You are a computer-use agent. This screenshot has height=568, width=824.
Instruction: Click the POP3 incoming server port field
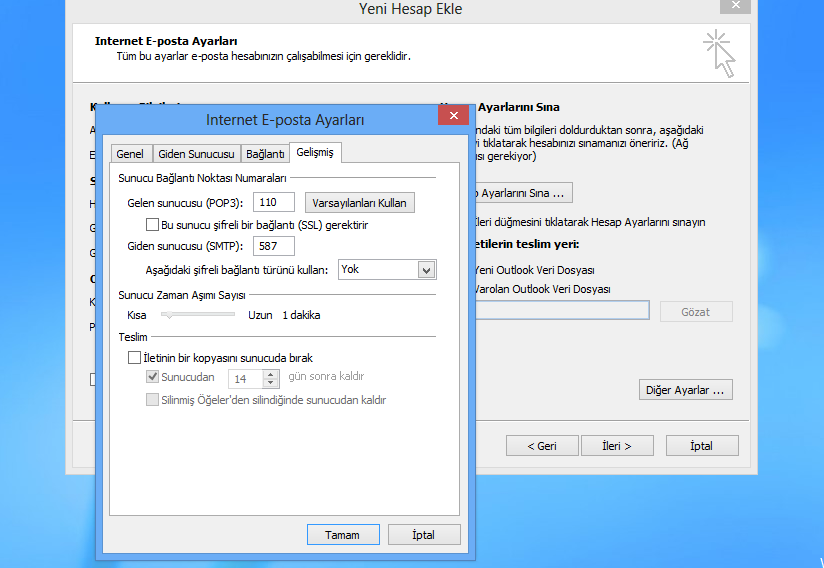(273, 203)
